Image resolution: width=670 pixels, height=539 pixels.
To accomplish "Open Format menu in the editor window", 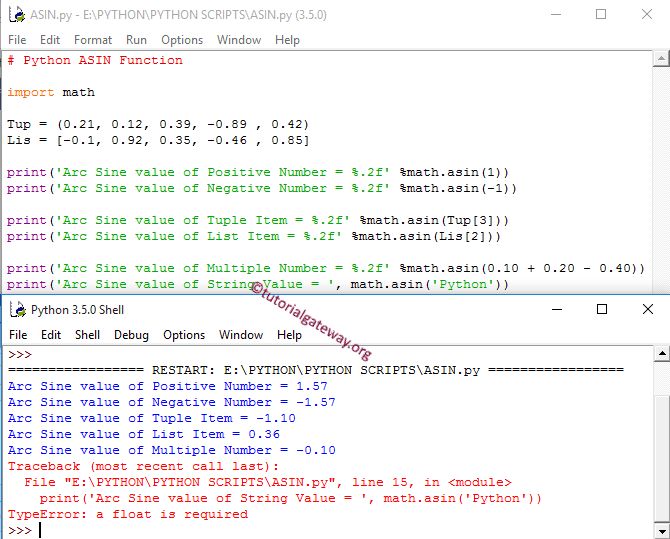I will tap(93, 40).
